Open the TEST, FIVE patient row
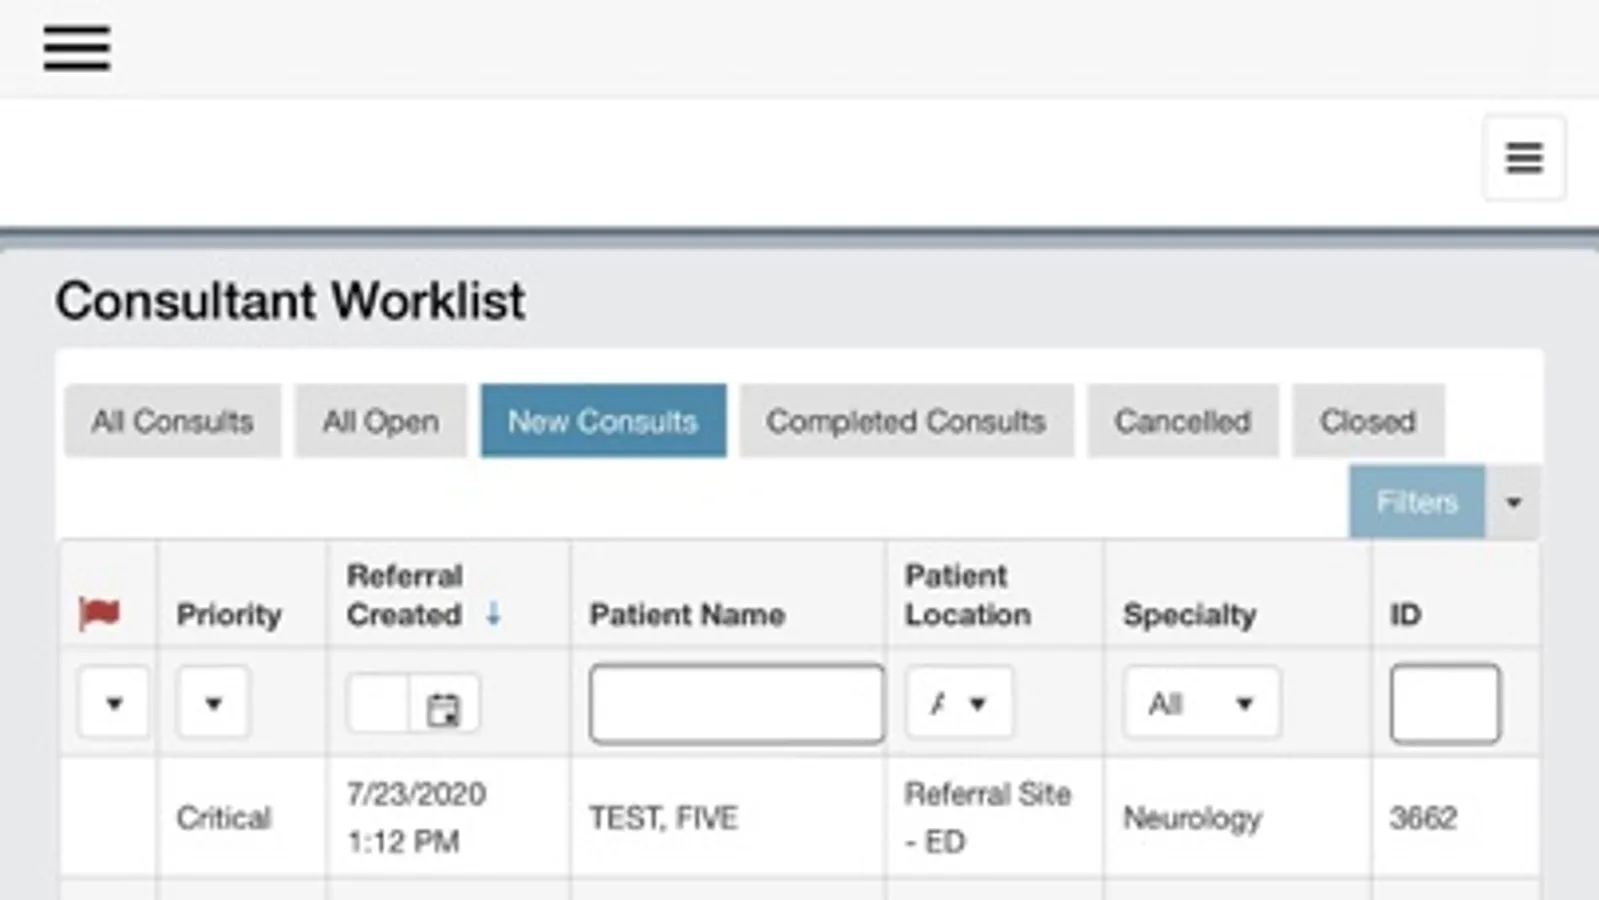Viewport: 1599px width, 900px height. [663, 818]
